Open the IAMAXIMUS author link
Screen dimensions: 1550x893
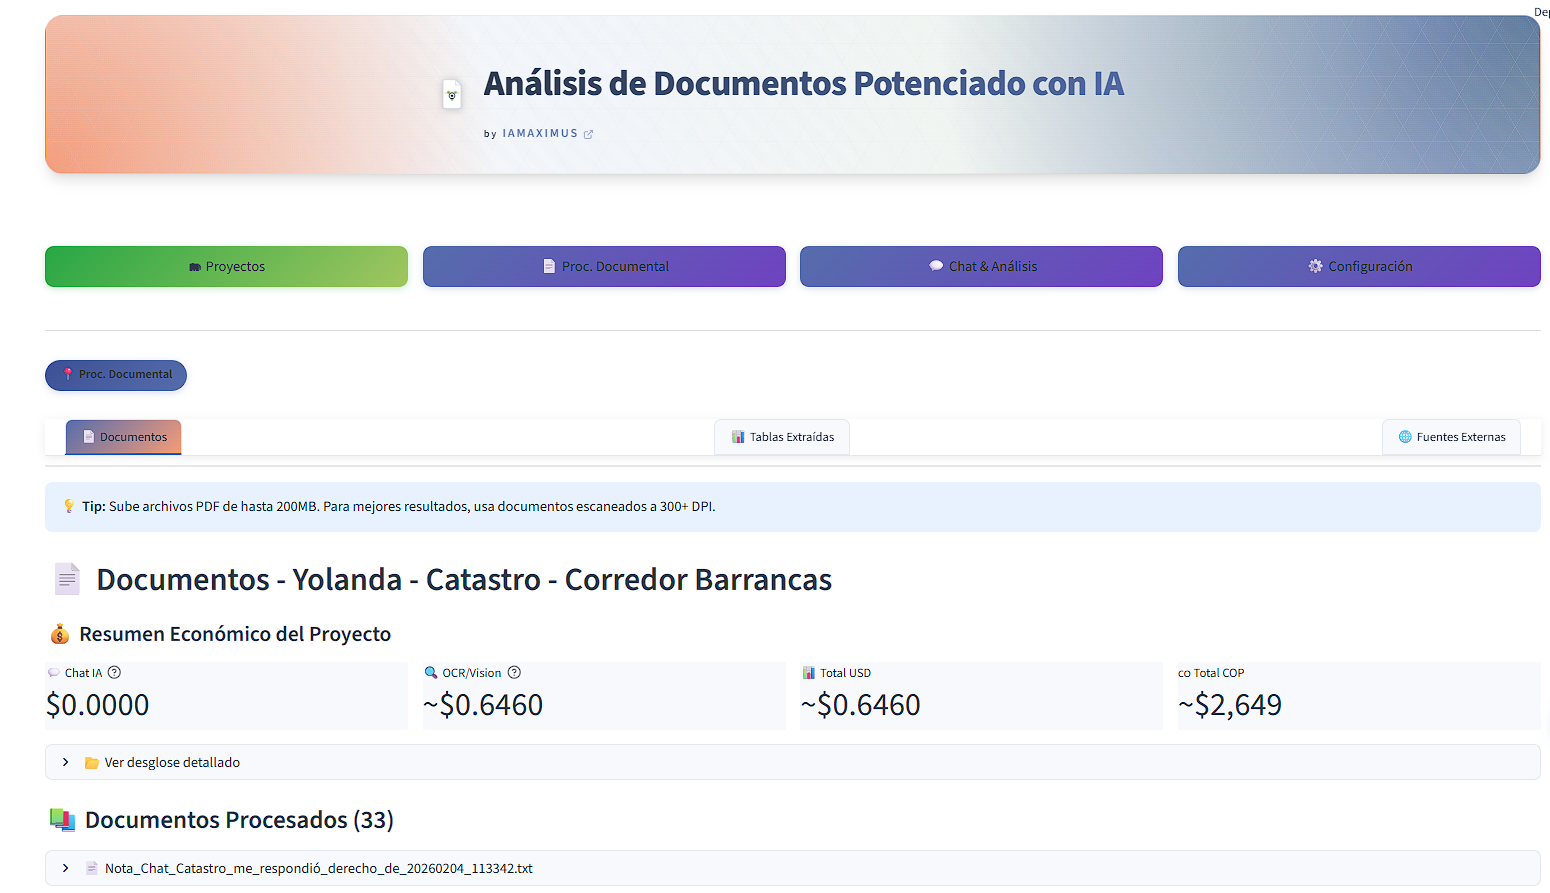tap(540, 133)
